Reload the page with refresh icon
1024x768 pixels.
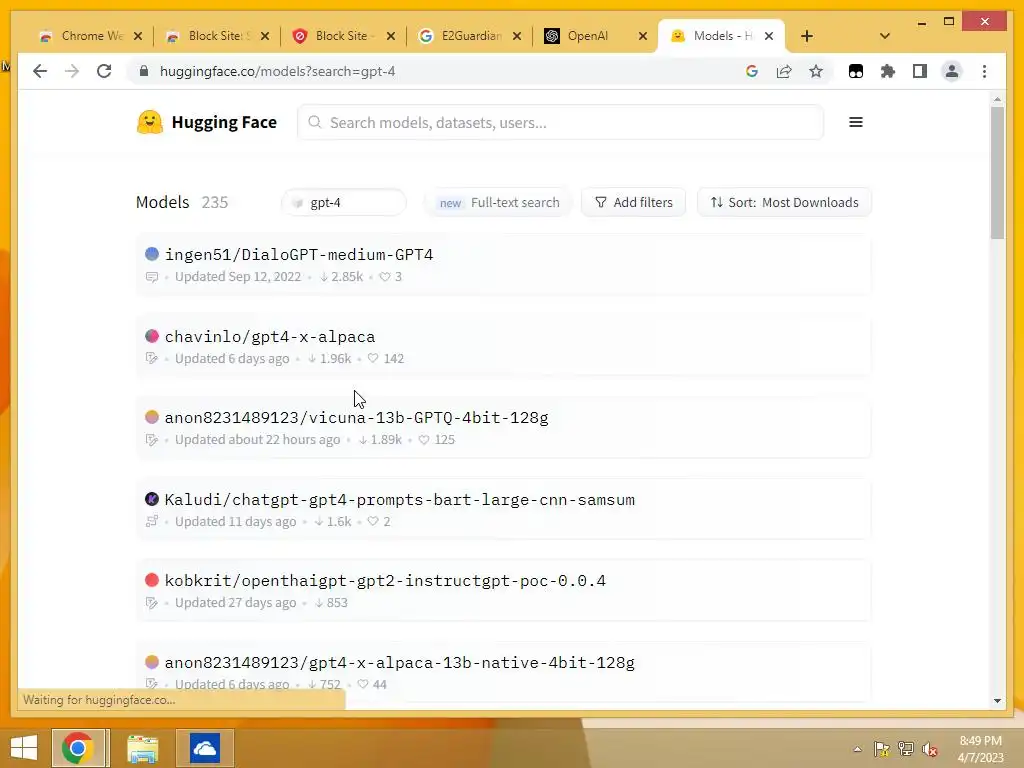tap(104, 71)
